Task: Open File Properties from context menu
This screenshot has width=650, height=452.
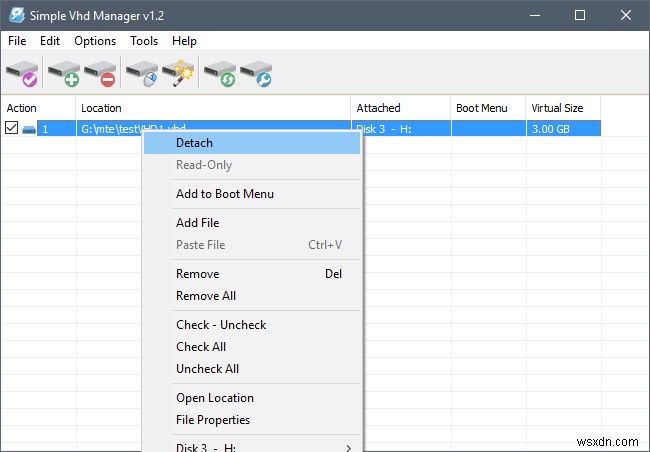Action: point(252,420)
